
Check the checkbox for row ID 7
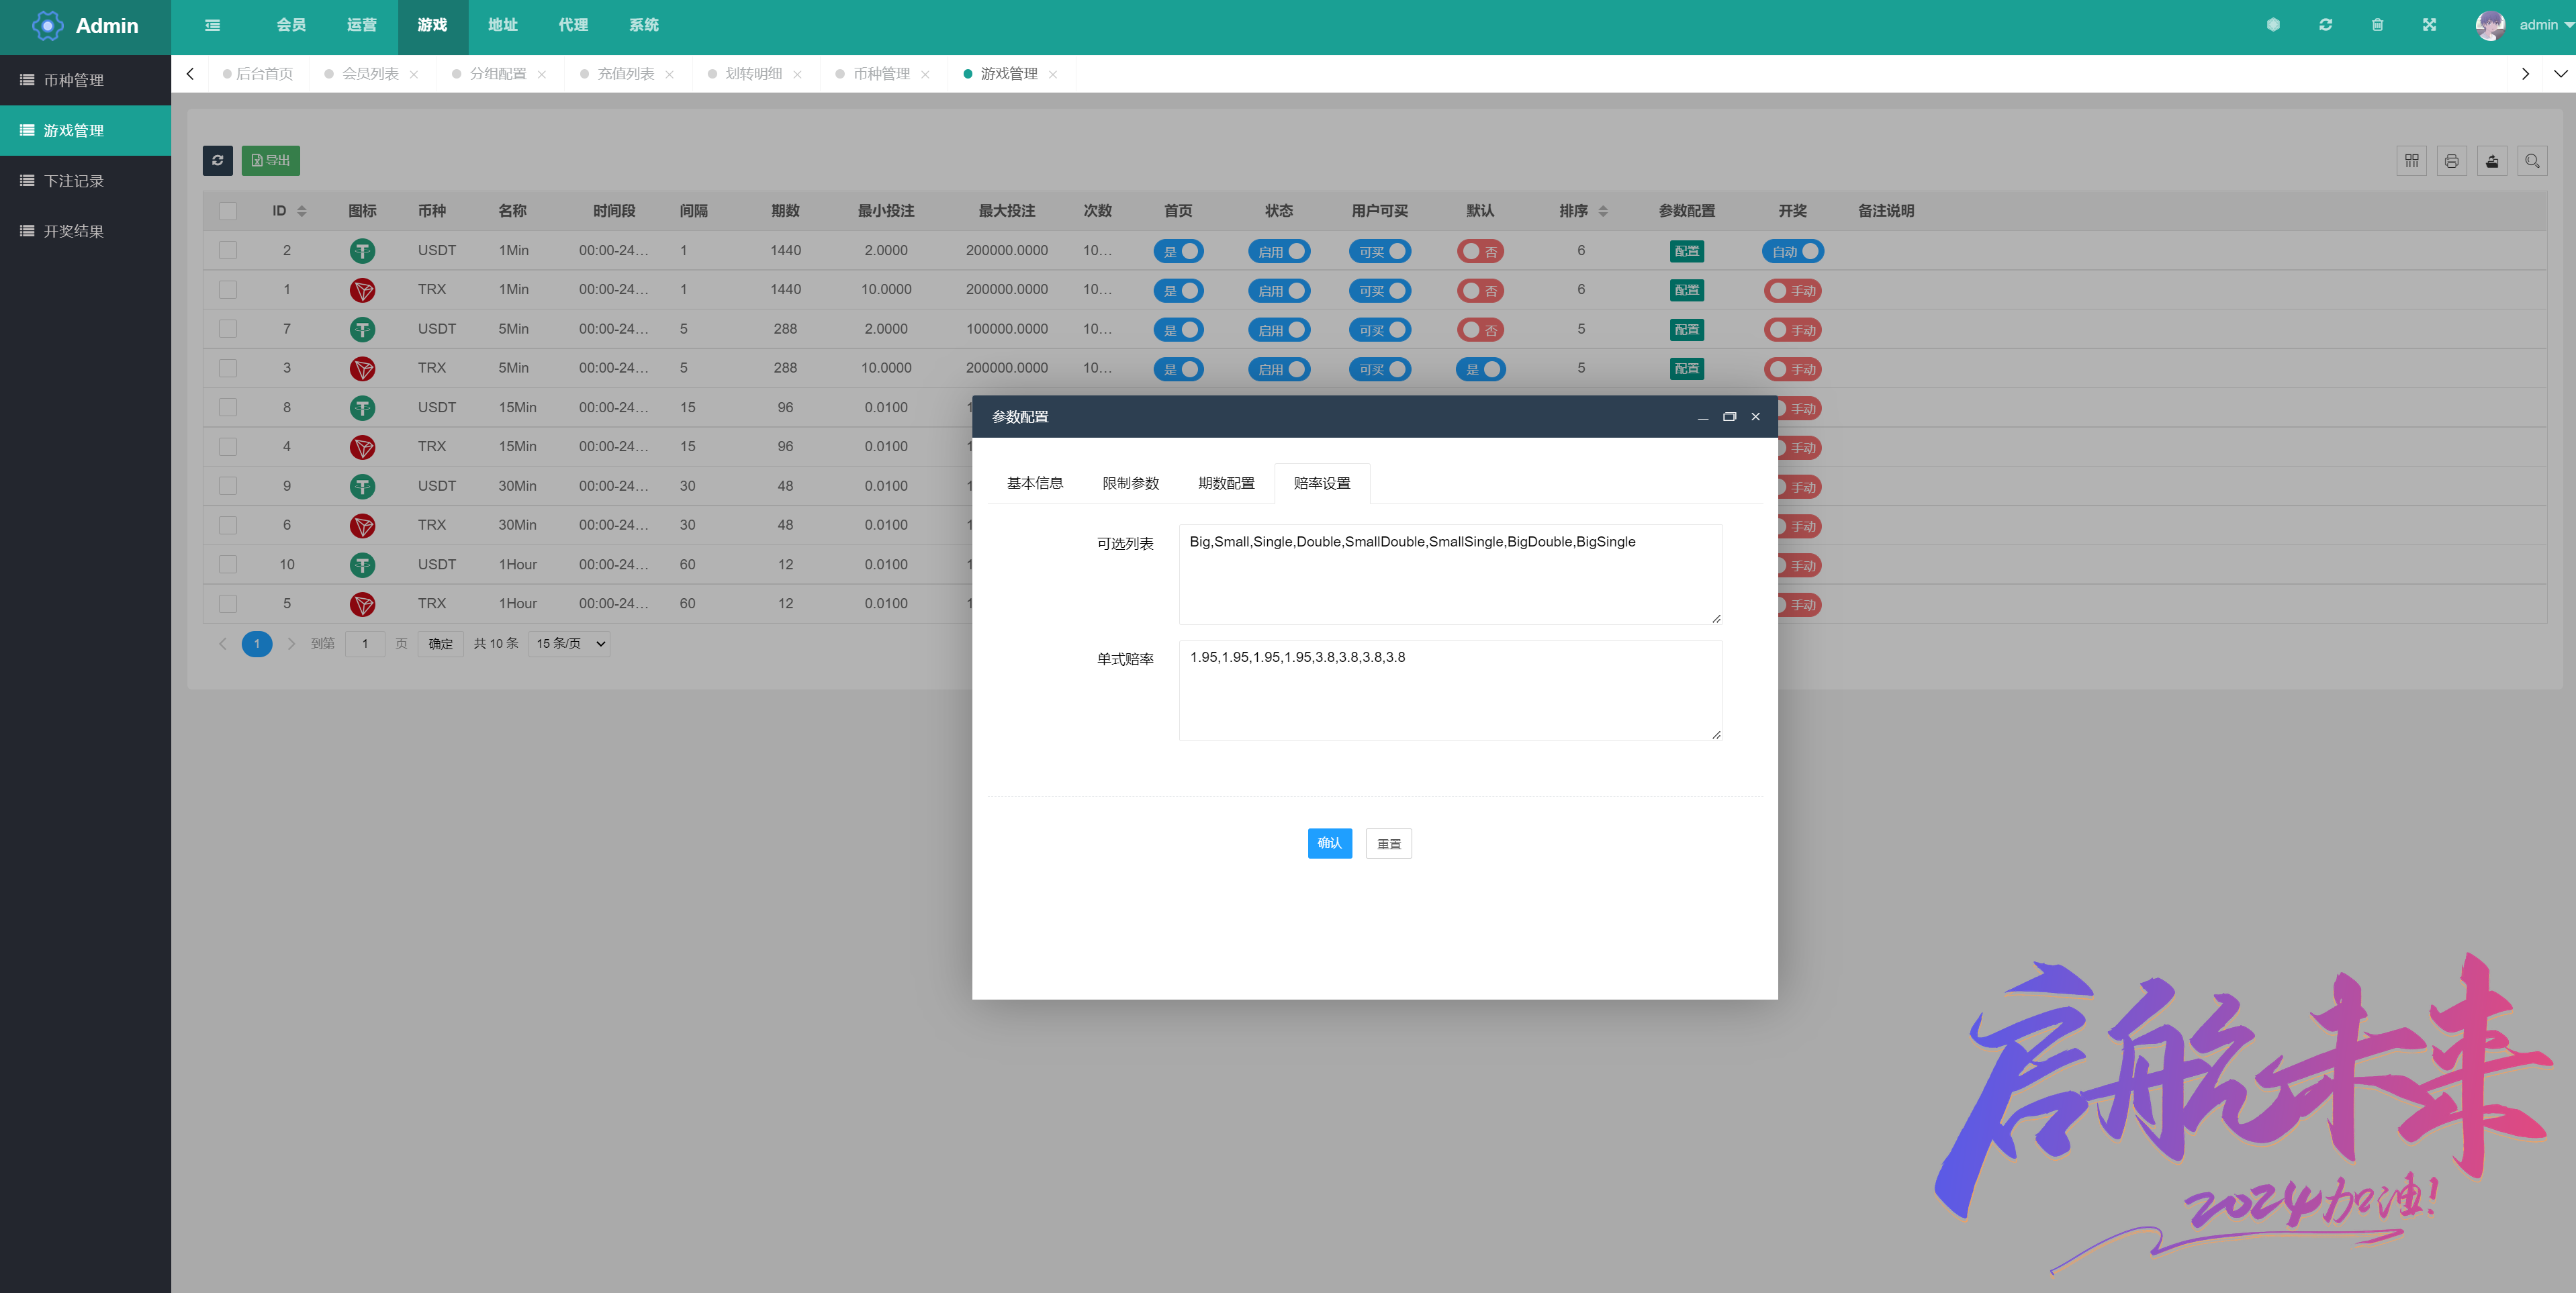point(228,328)
